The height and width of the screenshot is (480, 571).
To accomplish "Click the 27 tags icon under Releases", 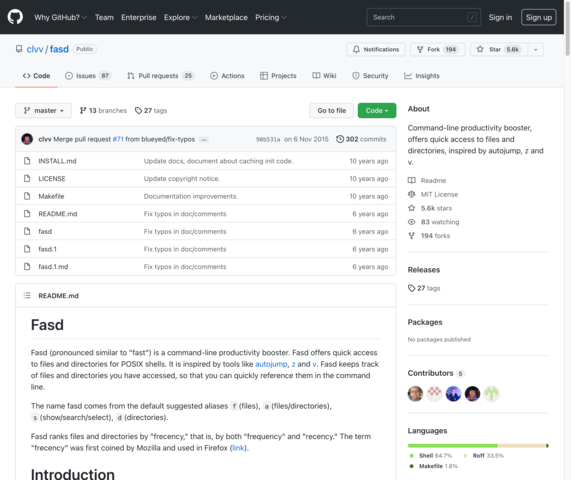I will [x=411, y=288].
